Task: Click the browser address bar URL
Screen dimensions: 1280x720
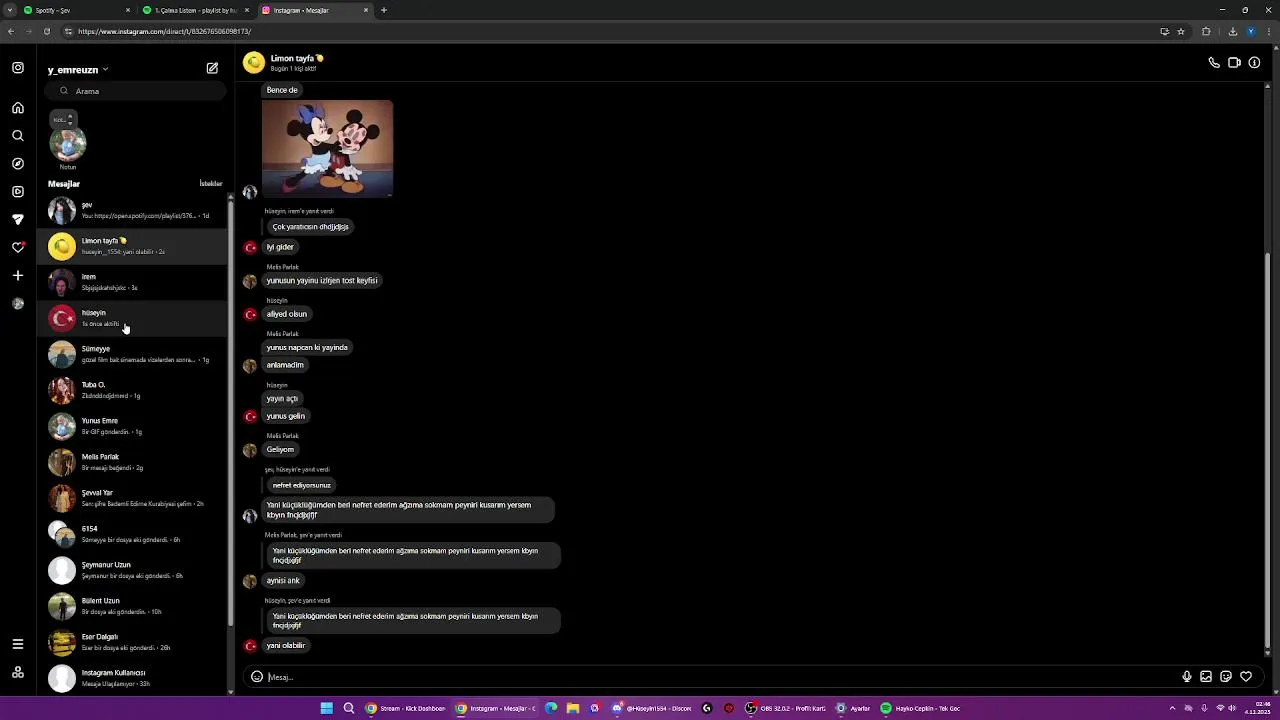Action: click(x=164, y=31)
